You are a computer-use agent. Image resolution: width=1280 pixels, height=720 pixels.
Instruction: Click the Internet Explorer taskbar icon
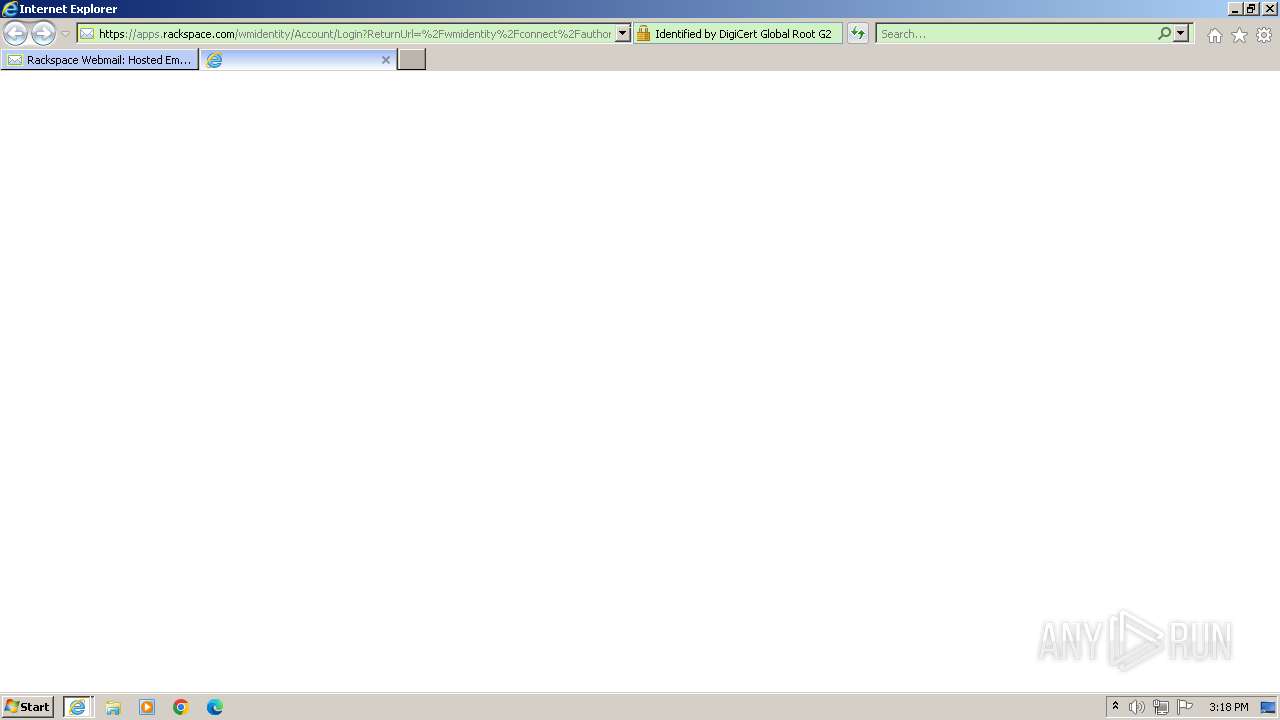[x=78, y=707]
